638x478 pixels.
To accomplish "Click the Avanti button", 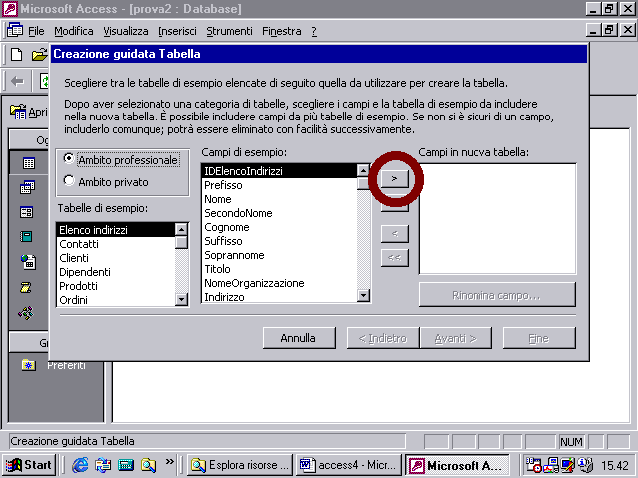I will point(456,338).
